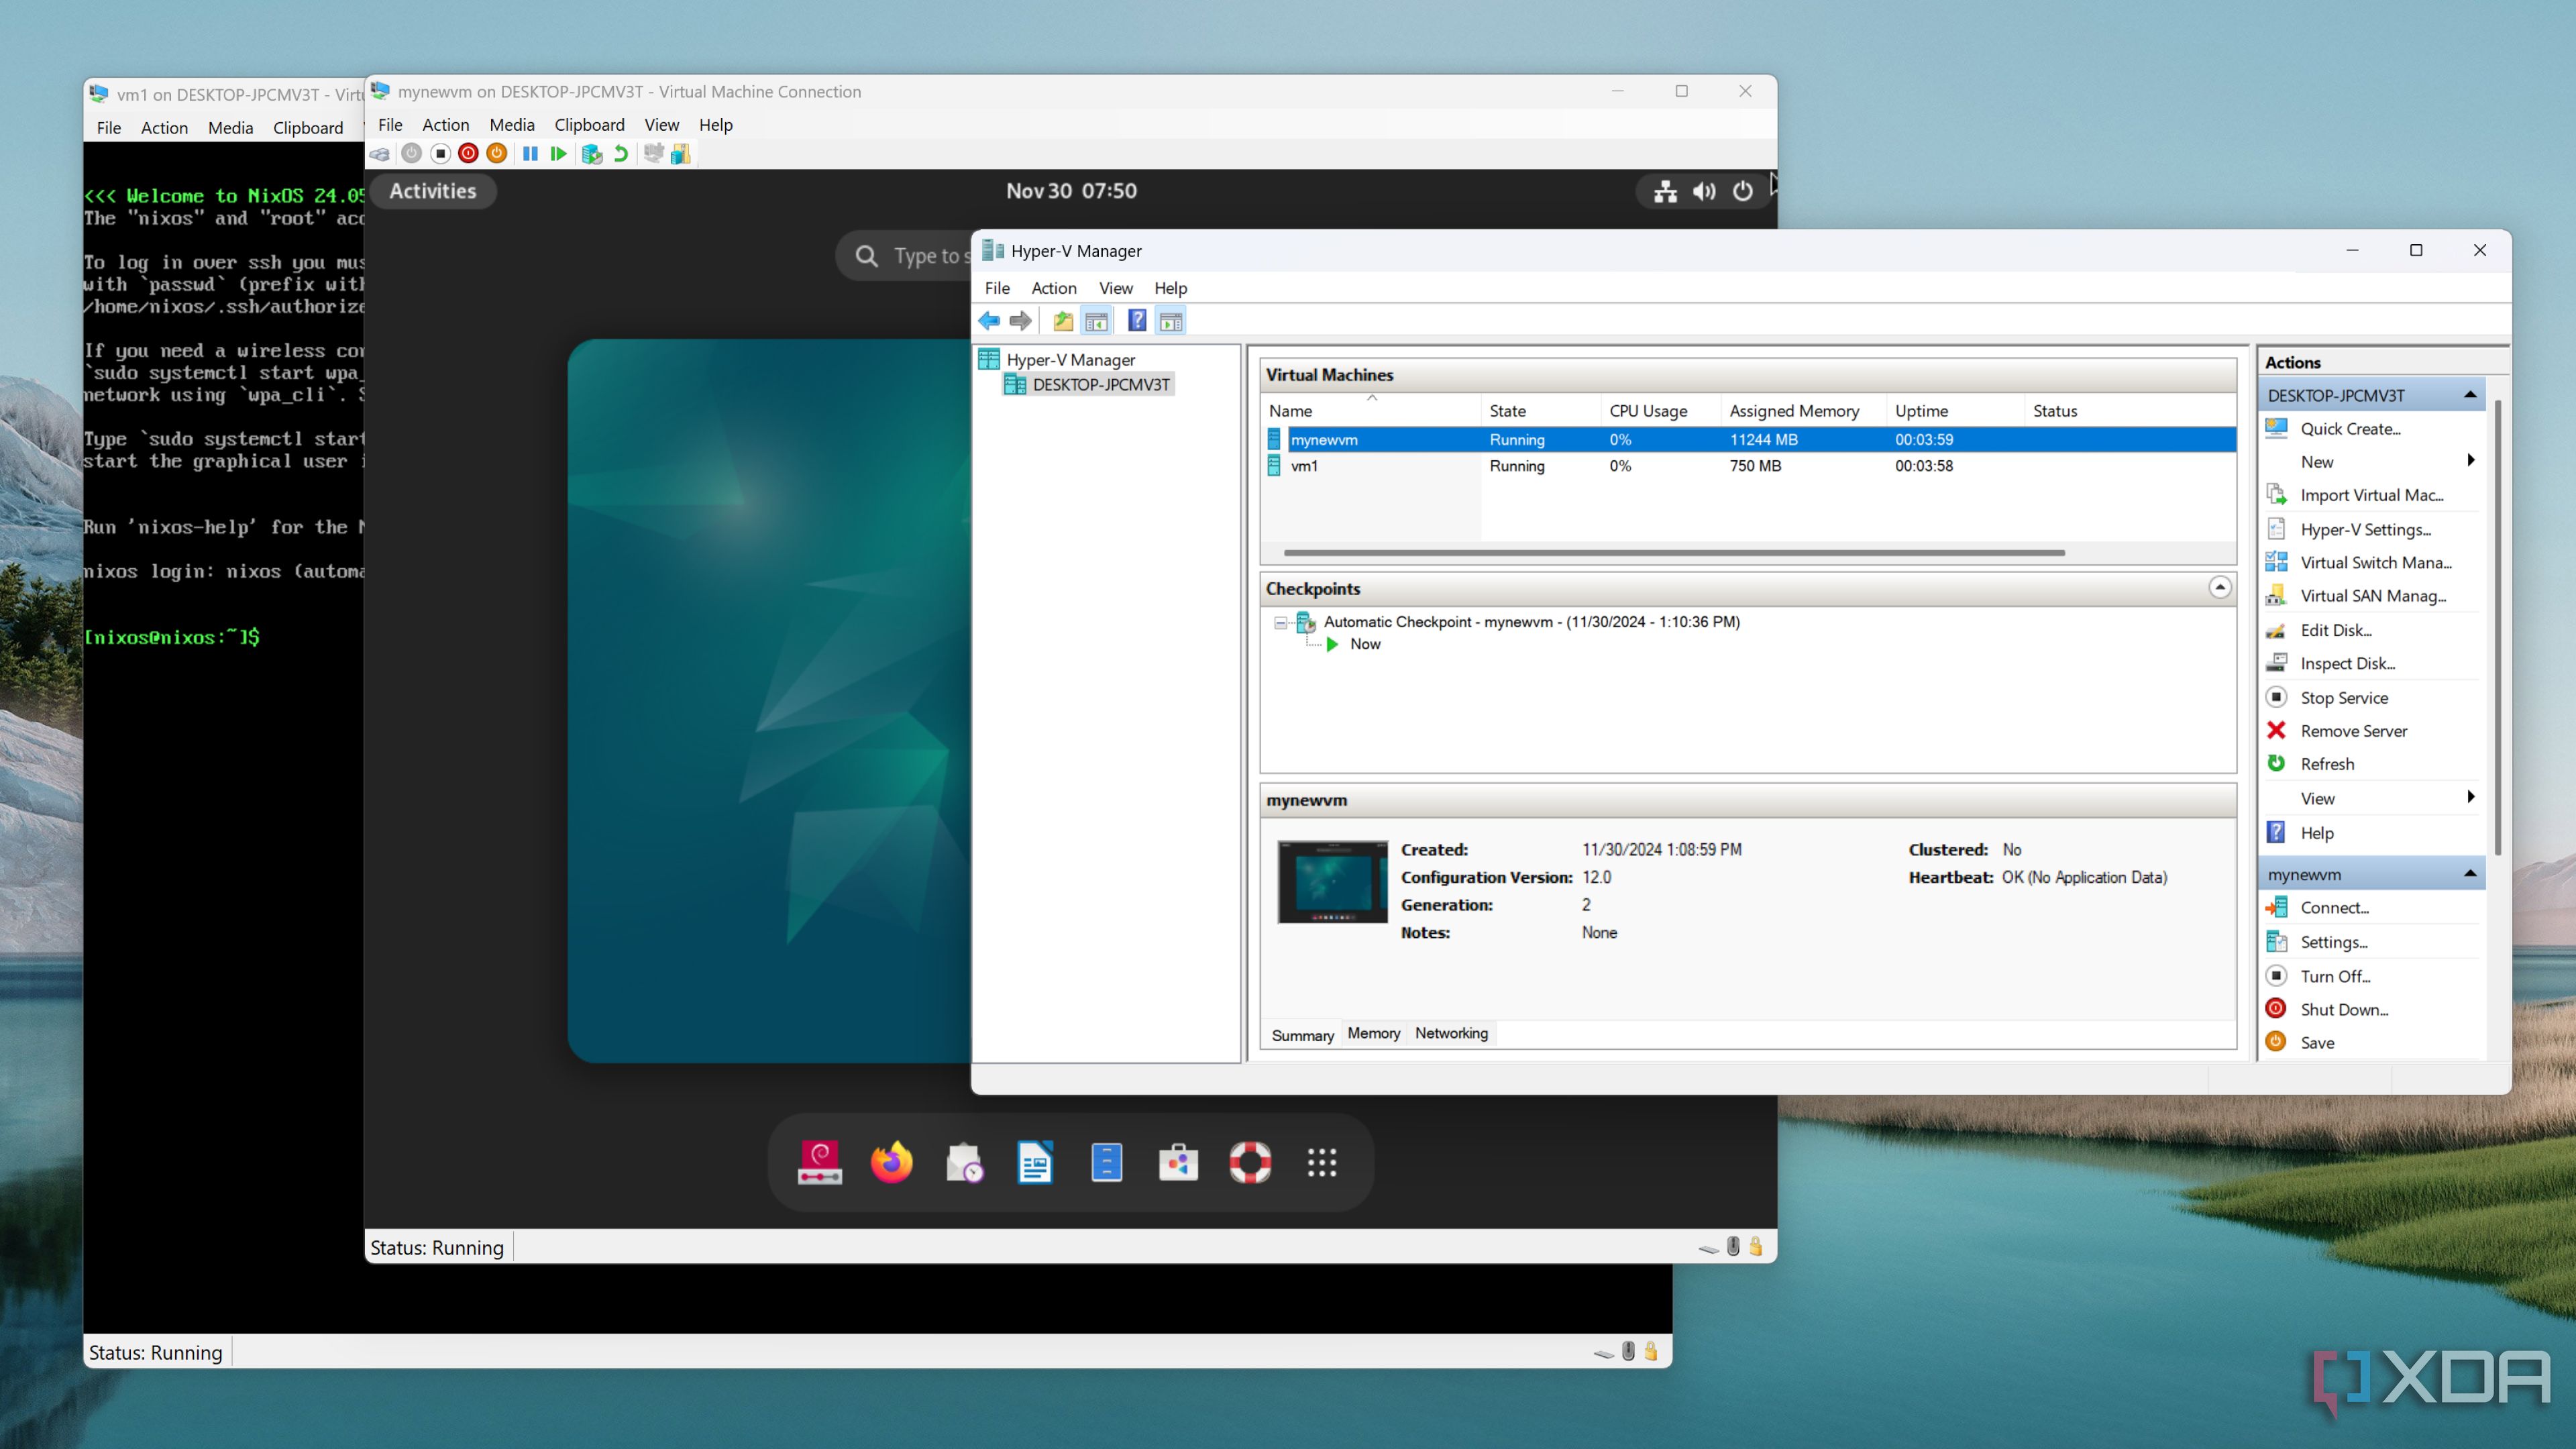Show all apps grid in dock
The height and width of the screenshot is (1449, 2576).
[x=1321, y=1162]
